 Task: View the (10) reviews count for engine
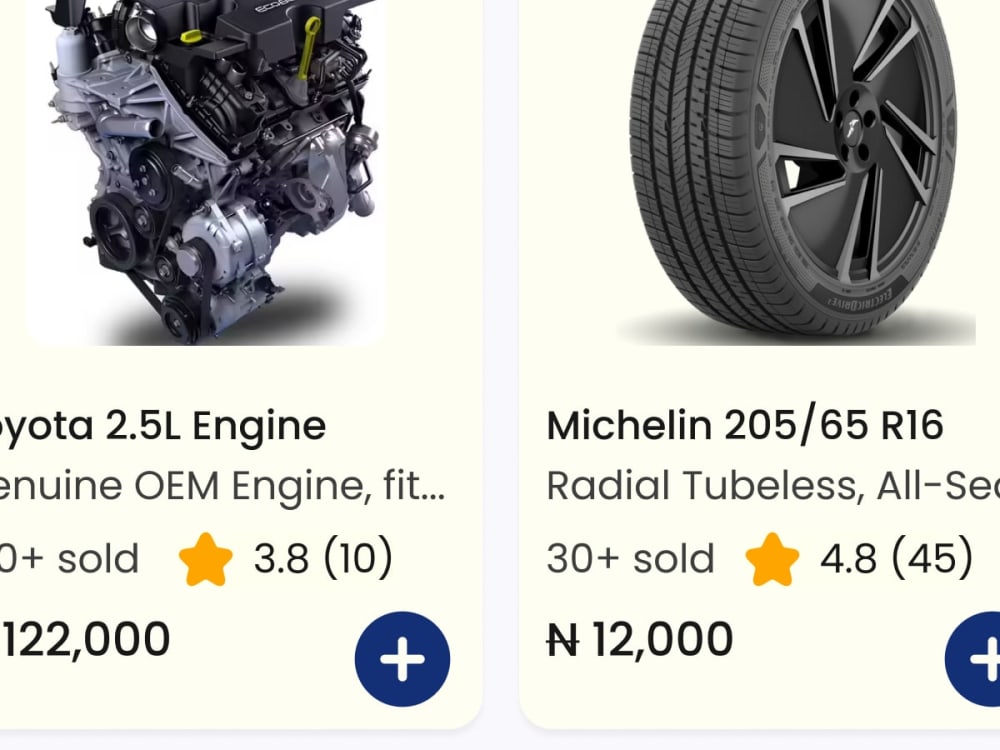(x=358, y=558)
